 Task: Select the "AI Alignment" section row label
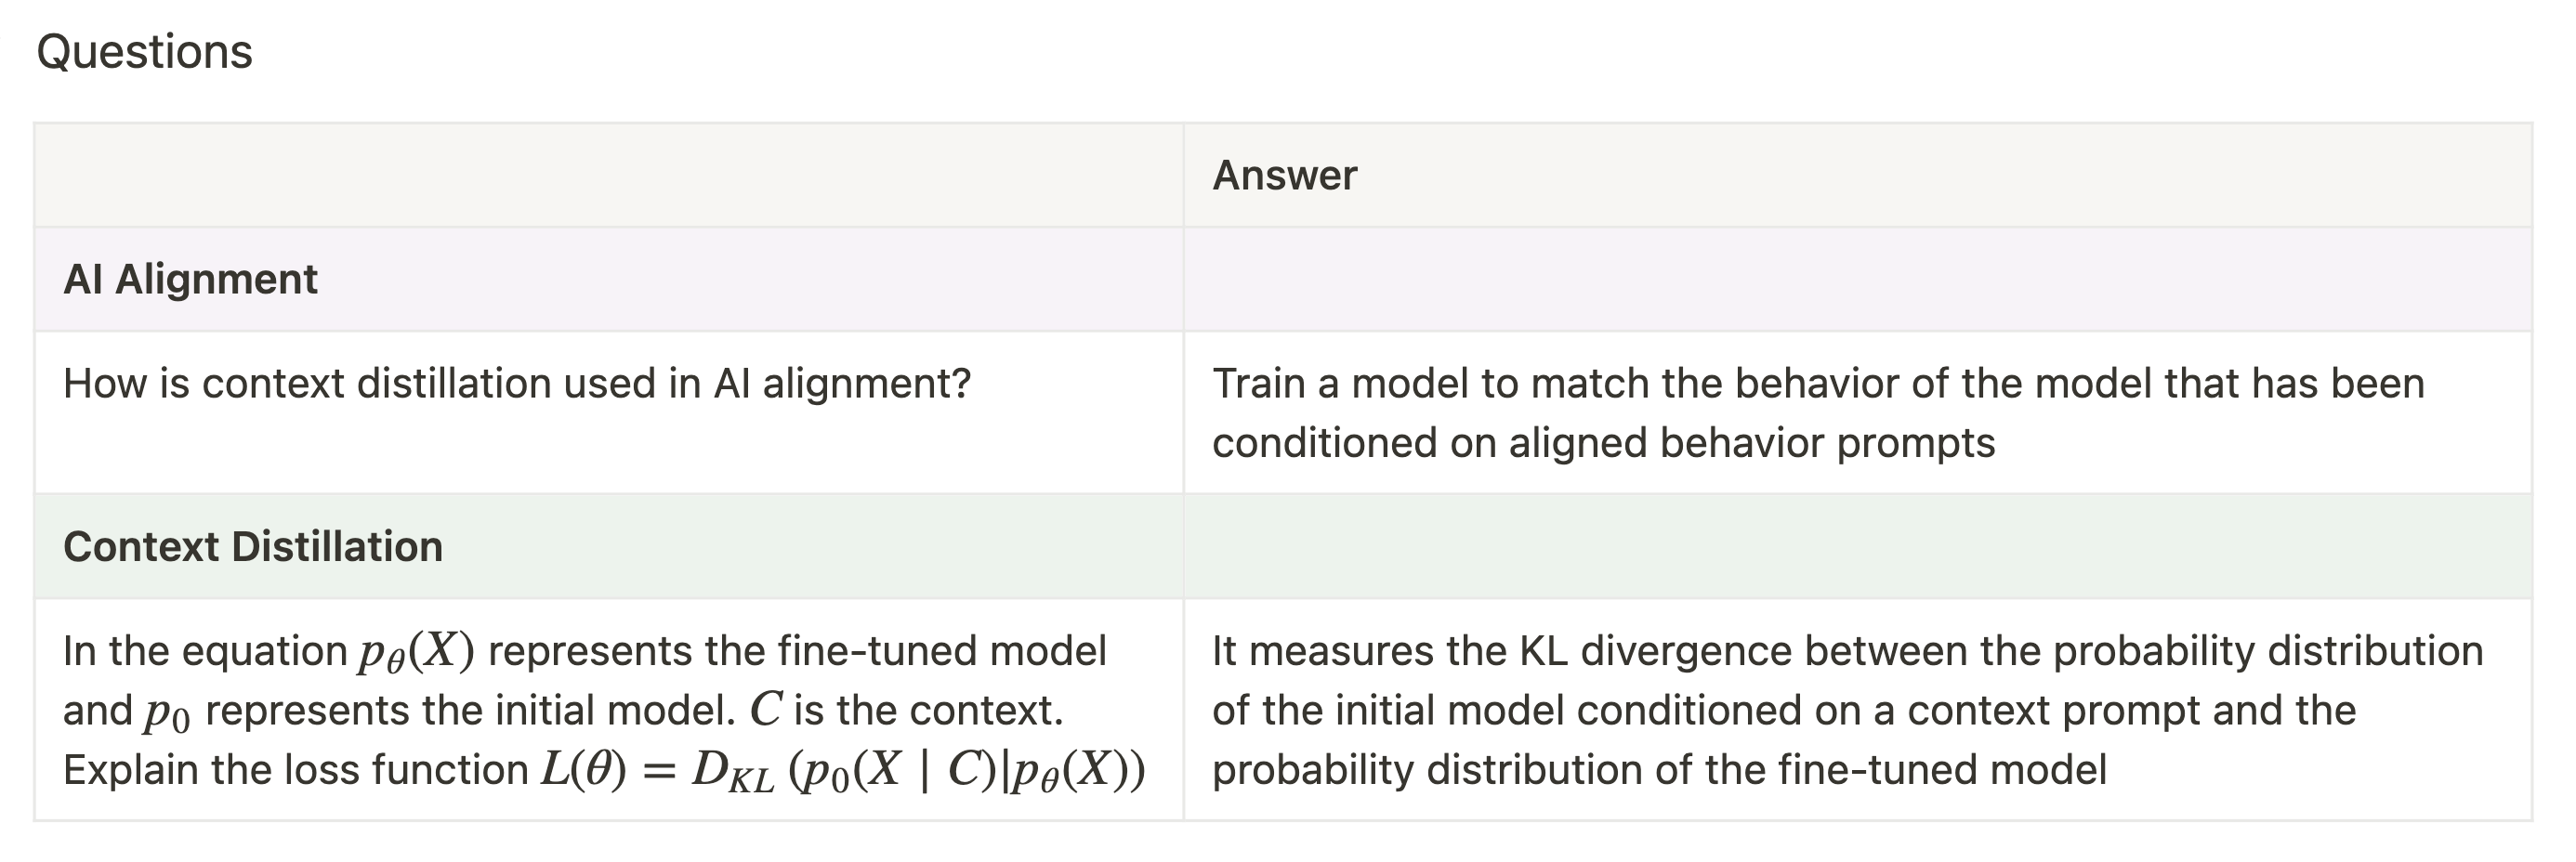[x=190, y=280]
